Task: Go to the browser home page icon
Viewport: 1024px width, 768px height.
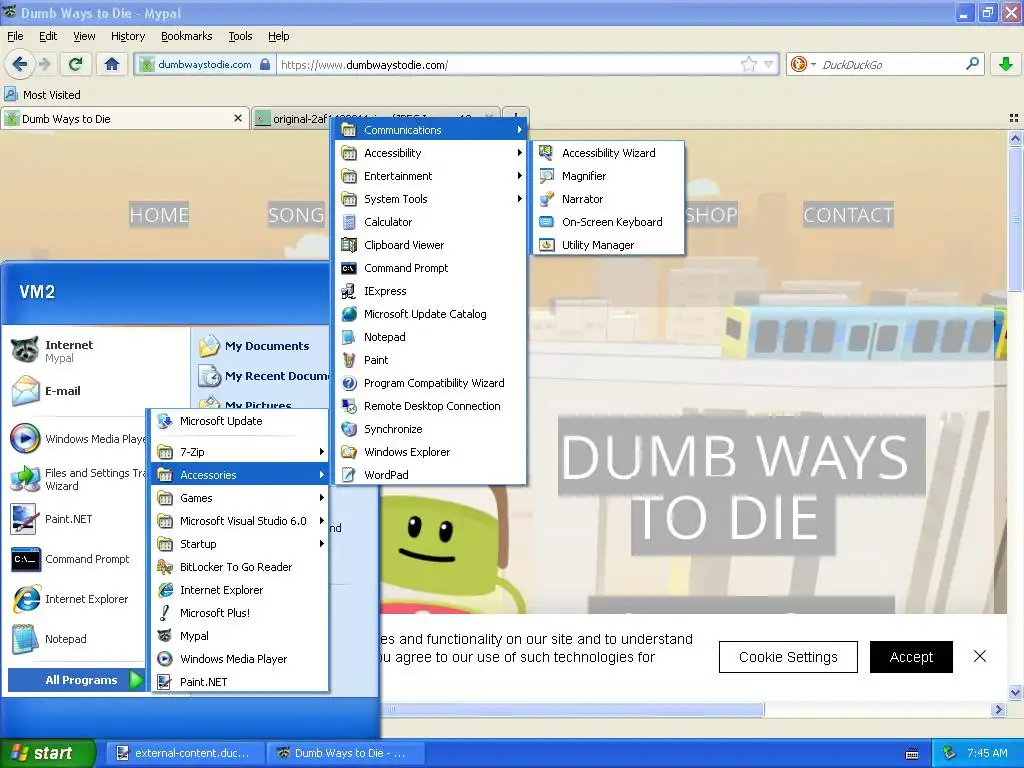Action: pyautogui.click(x=112, y=64)
